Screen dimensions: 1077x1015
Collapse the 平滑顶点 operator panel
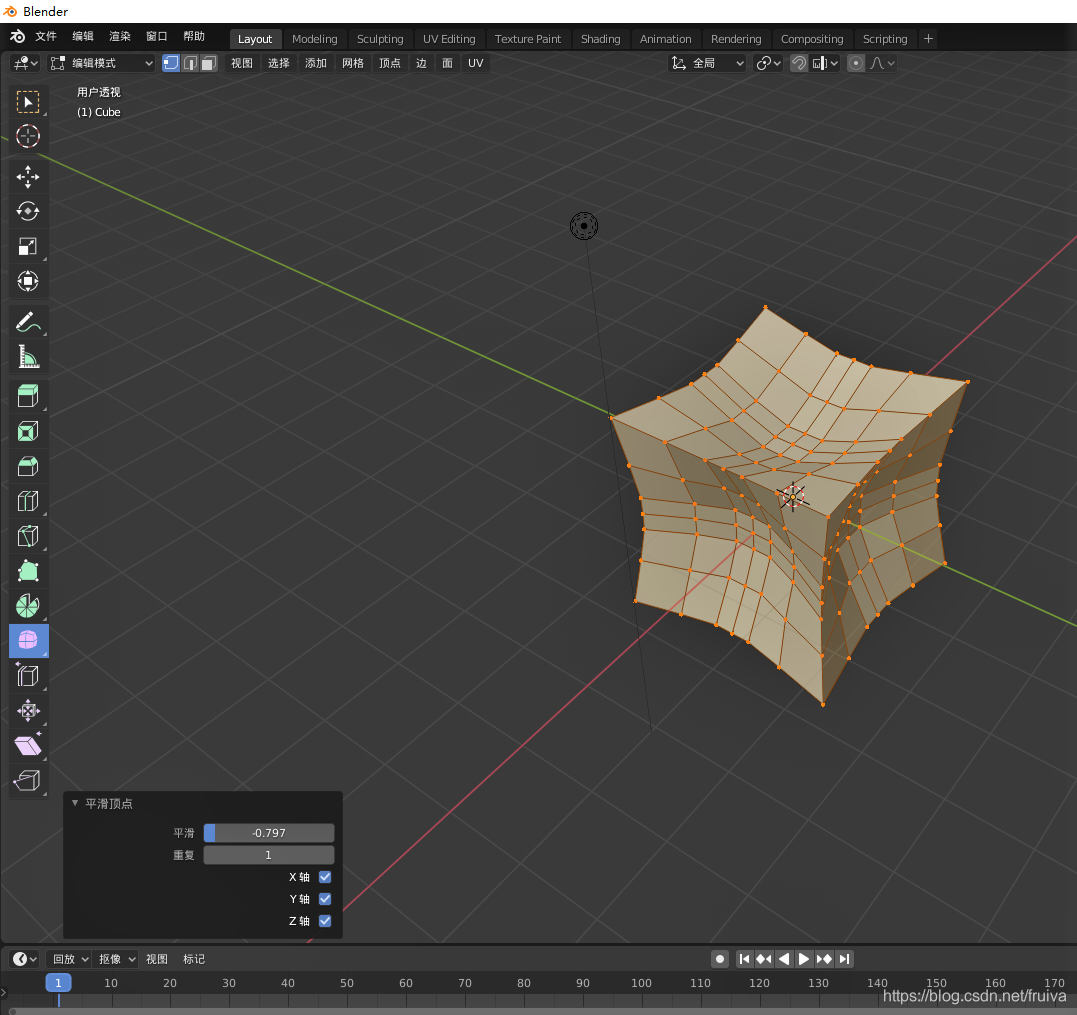[x=75, y=803]
